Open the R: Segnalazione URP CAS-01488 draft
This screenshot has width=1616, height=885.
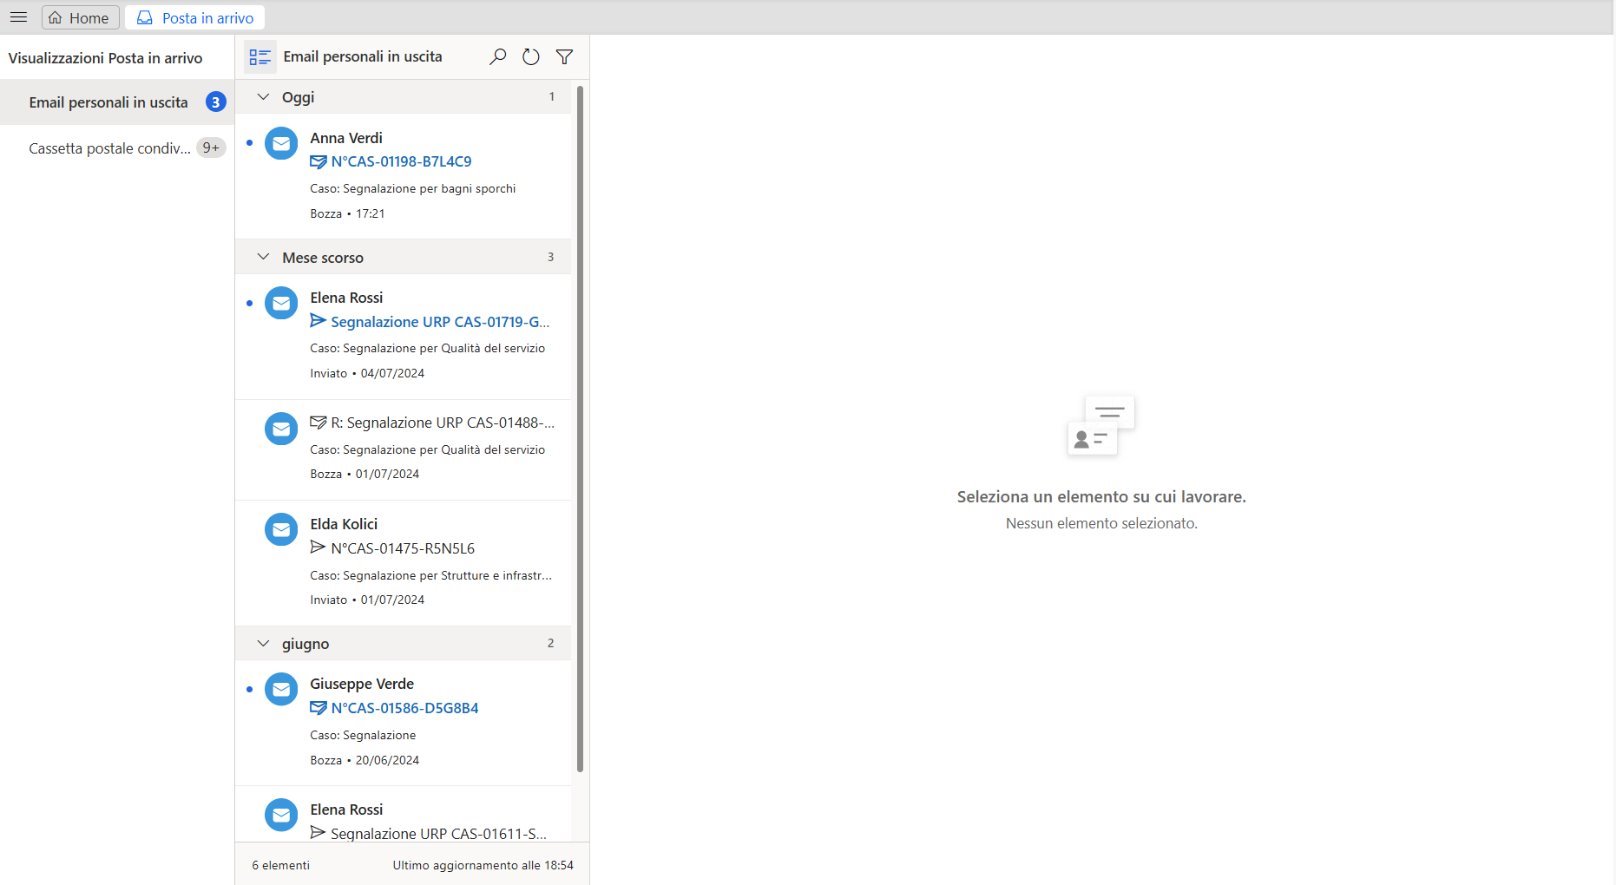click(442, 423)
